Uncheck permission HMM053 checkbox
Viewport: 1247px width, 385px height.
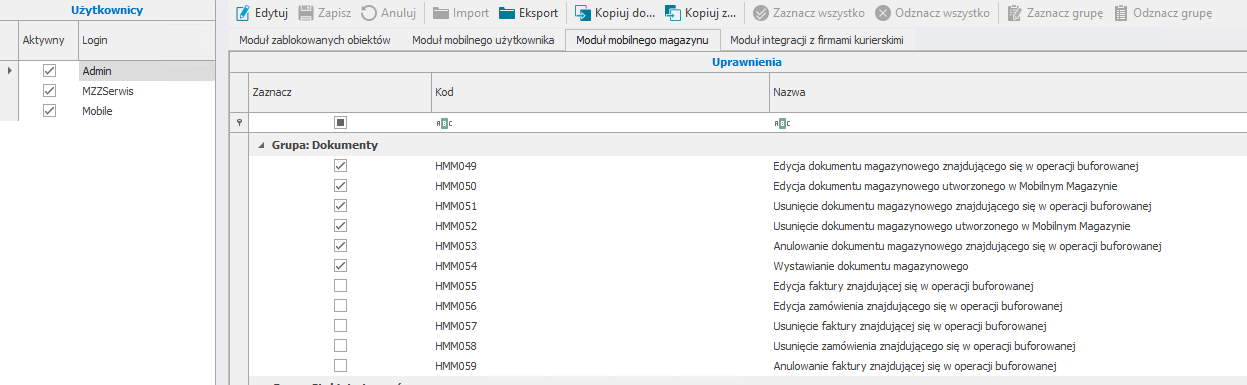coord(340,246)
